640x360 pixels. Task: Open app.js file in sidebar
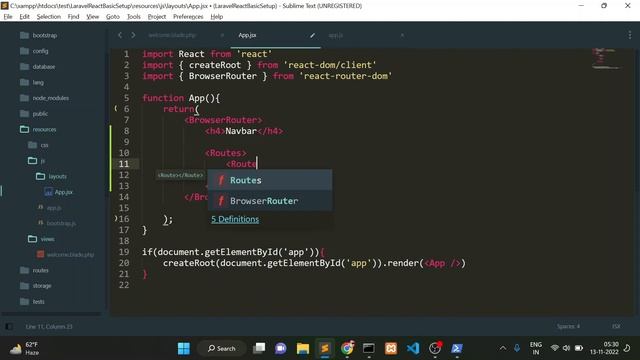click(x=50, y=208)
